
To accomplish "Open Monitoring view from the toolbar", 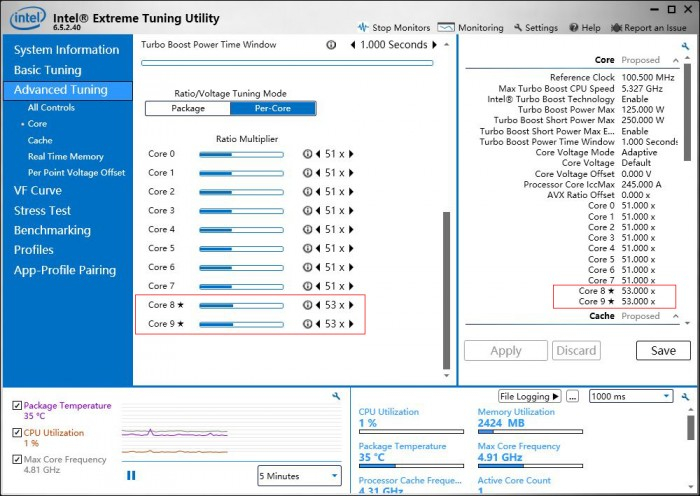I will [x=445, y=28].
